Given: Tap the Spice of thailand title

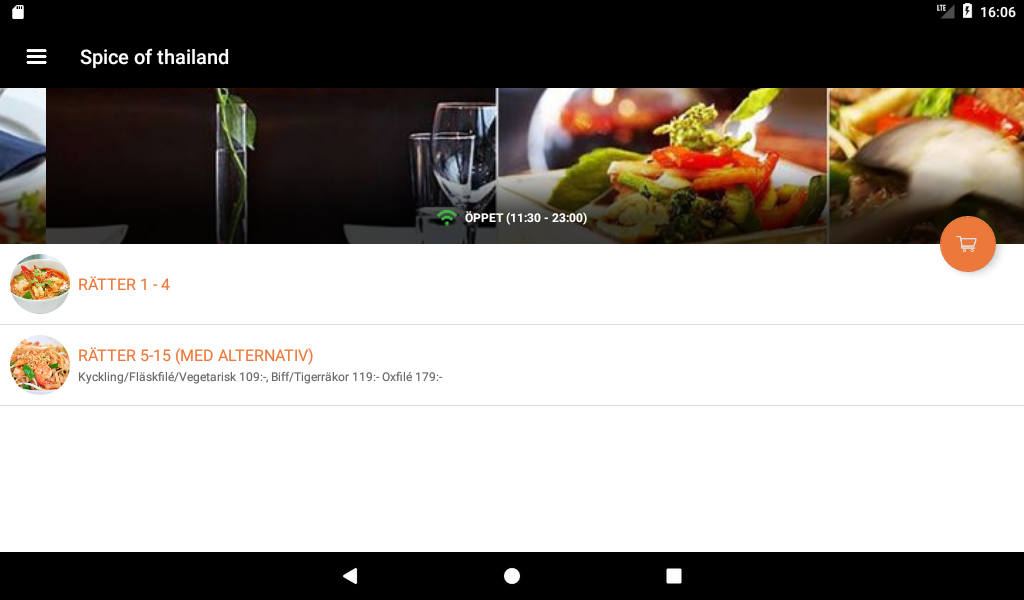Looking at the screenshot, I should tap(154, 57).
